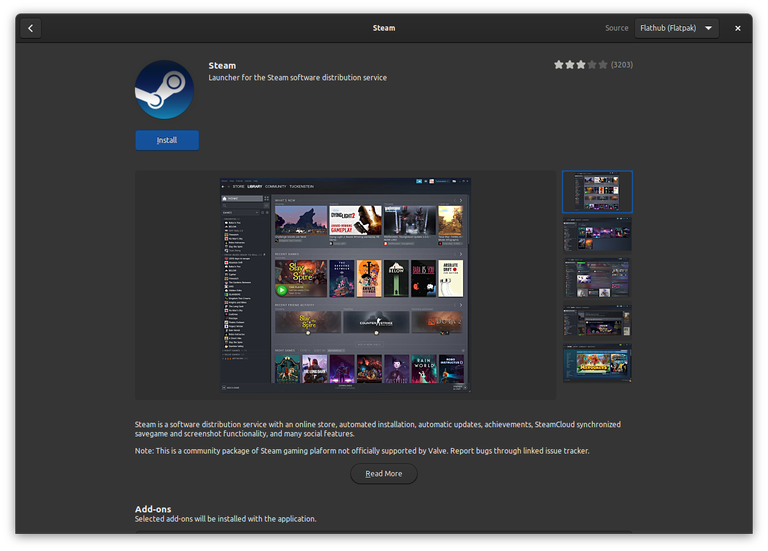Click the Read More button
Viewport: 768px width, 551px height.
[384, 474]
